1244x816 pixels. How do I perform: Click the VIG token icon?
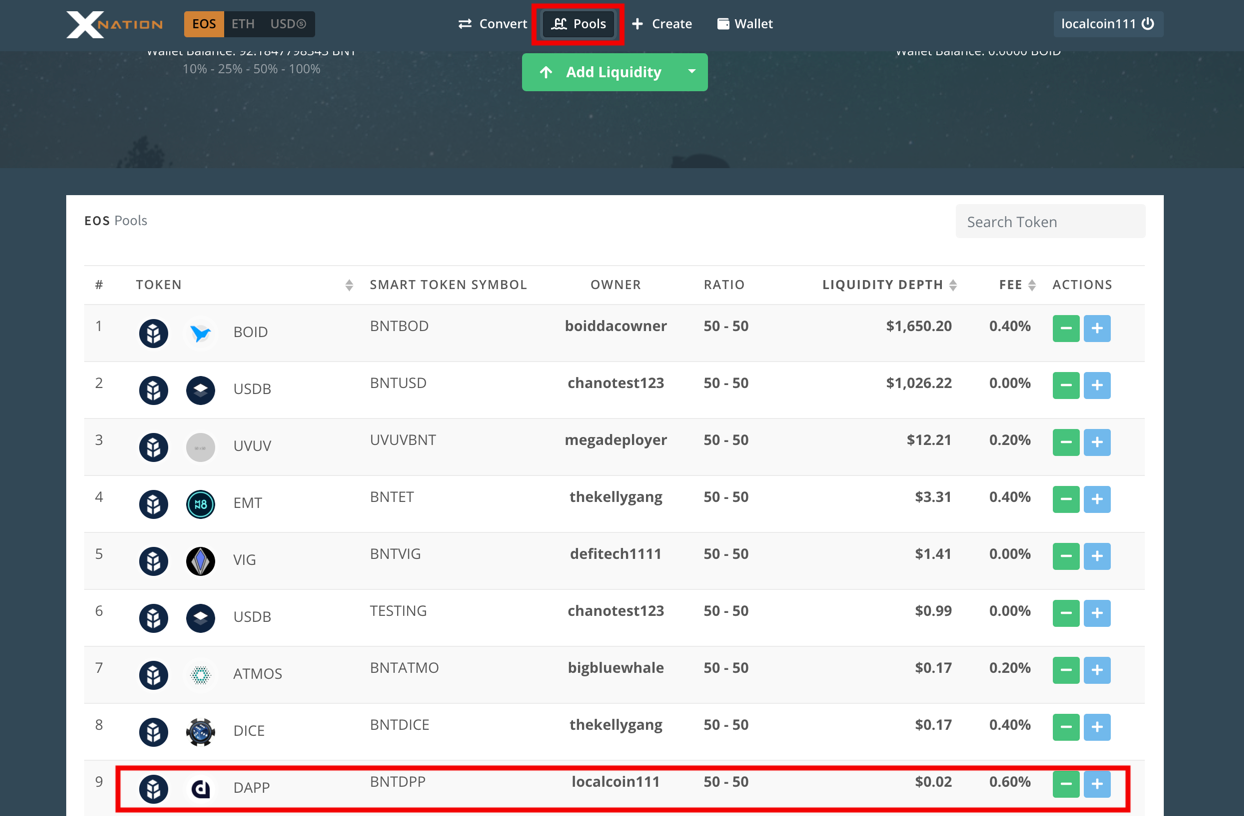pos(201,561)
